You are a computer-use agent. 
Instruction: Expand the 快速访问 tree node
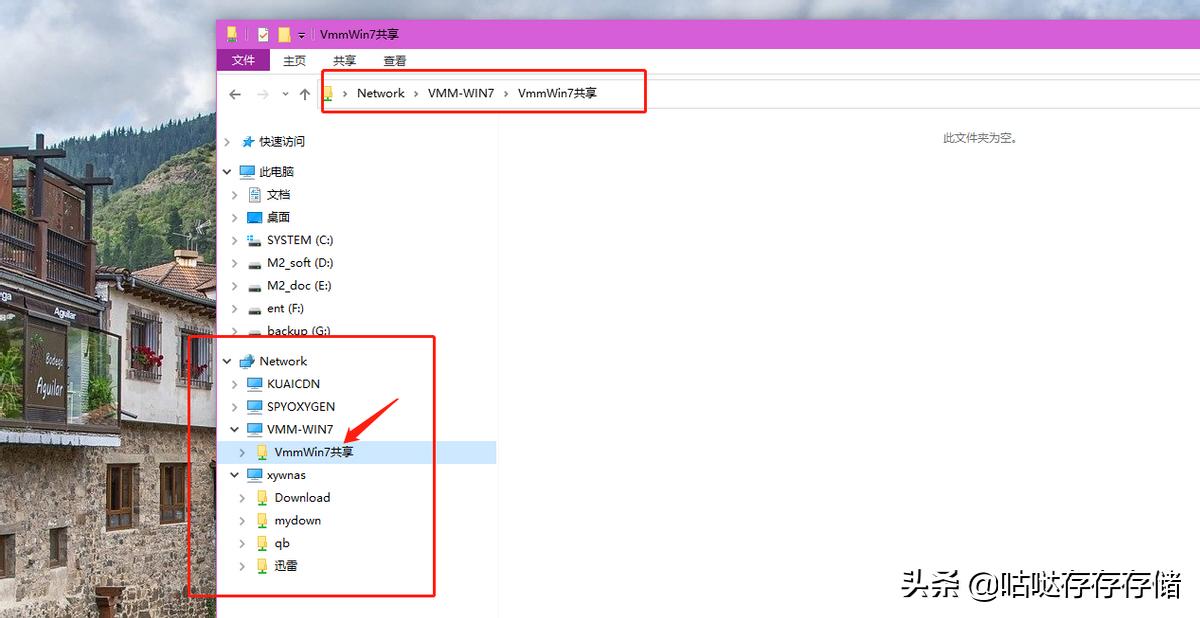click(x=228, y=142)
